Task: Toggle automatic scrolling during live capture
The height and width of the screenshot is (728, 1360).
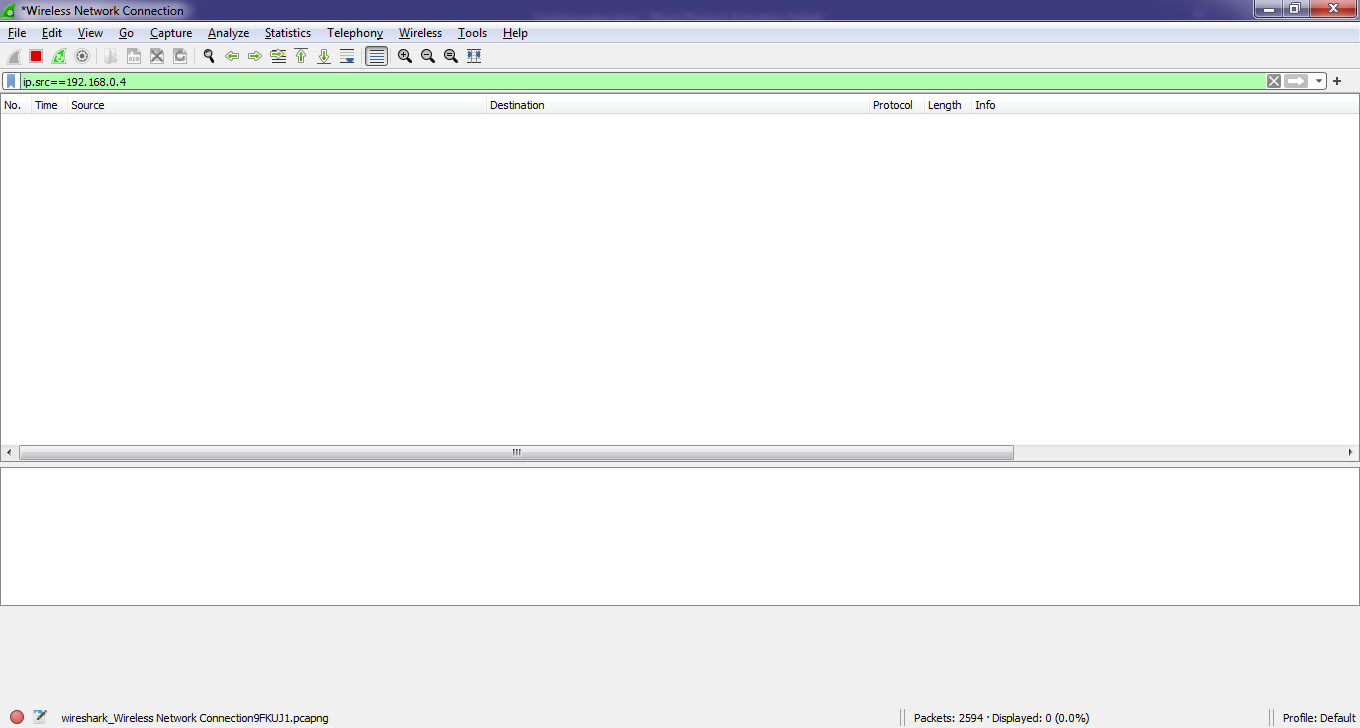Action: (x=347, y=56)
